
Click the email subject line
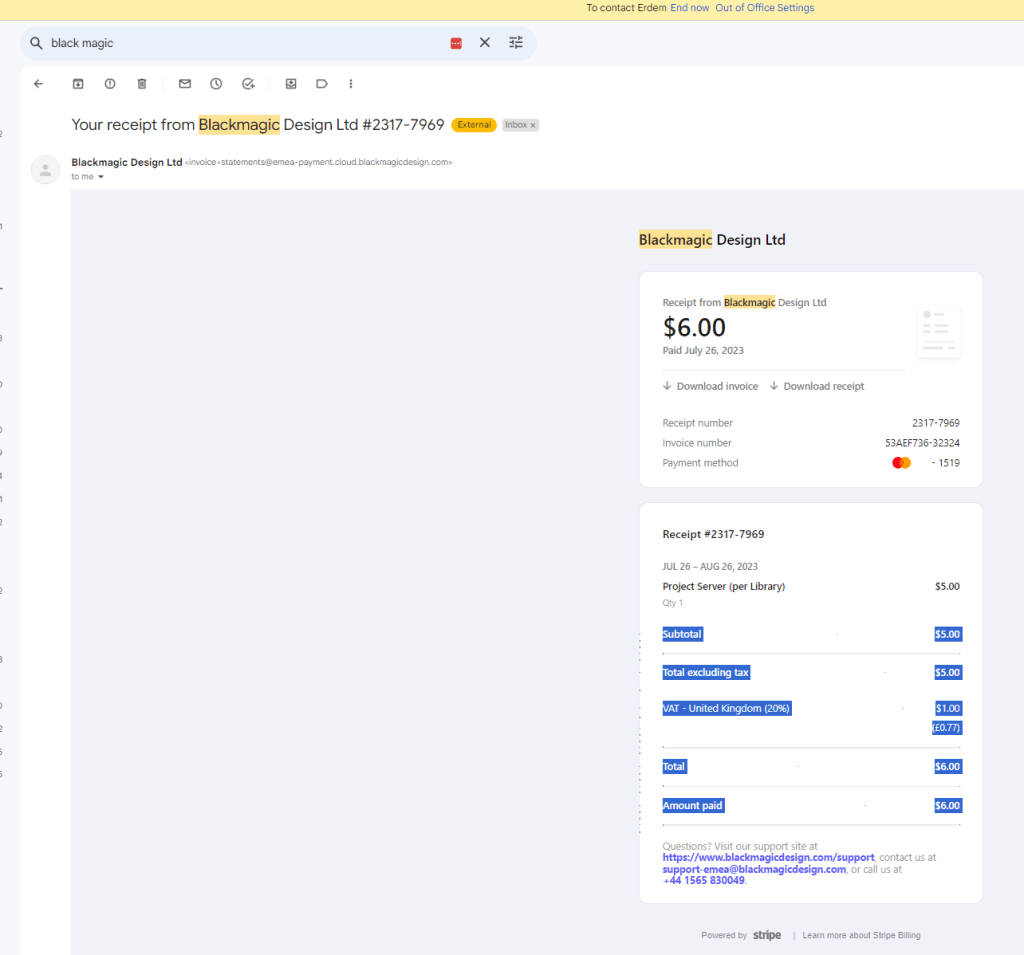pyautogui.click(x=258, y=125)
